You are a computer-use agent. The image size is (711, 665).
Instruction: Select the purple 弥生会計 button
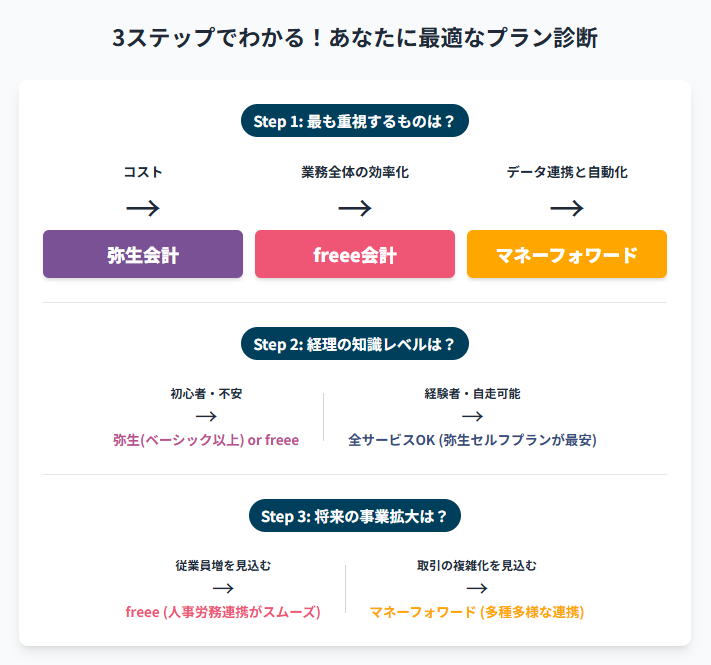point(143,254)
